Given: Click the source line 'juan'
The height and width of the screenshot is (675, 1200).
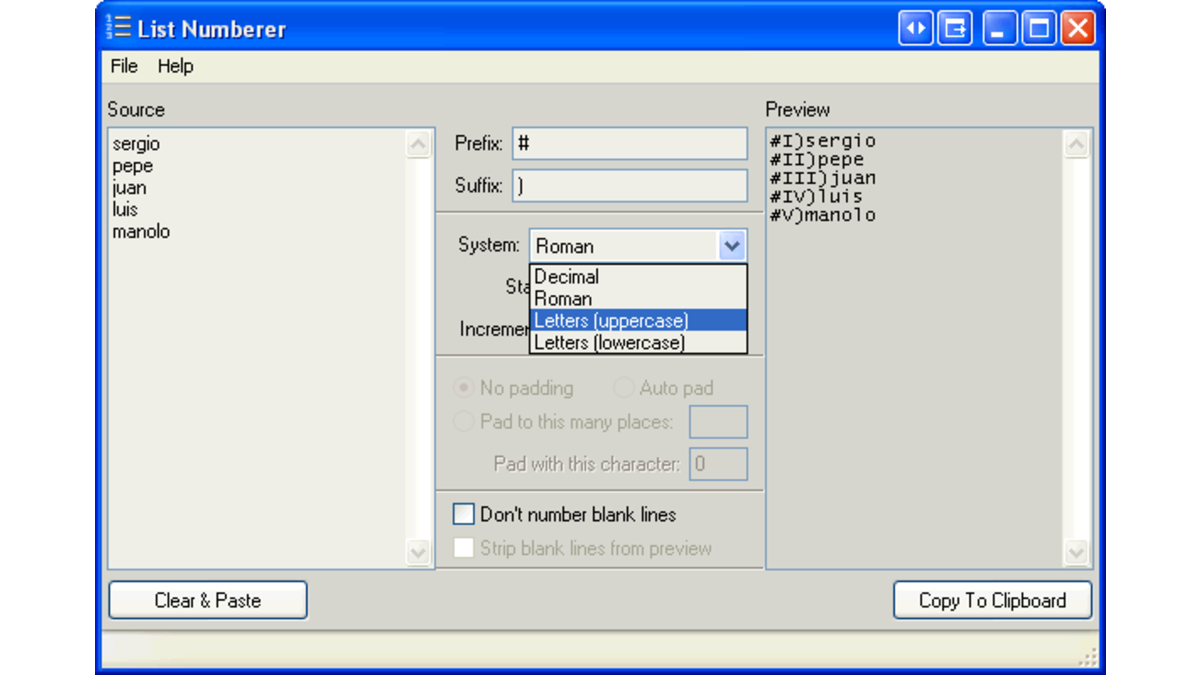Looking at the screenshot, I should tap(129, 188).
